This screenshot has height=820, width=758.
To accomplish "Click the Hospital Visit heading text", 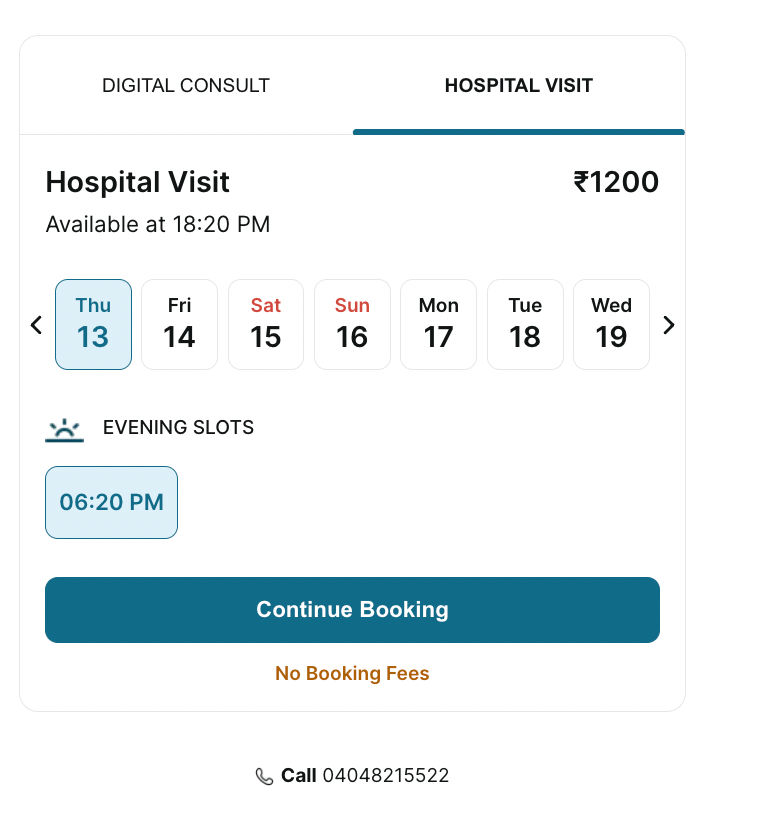I will pos(138,182).
